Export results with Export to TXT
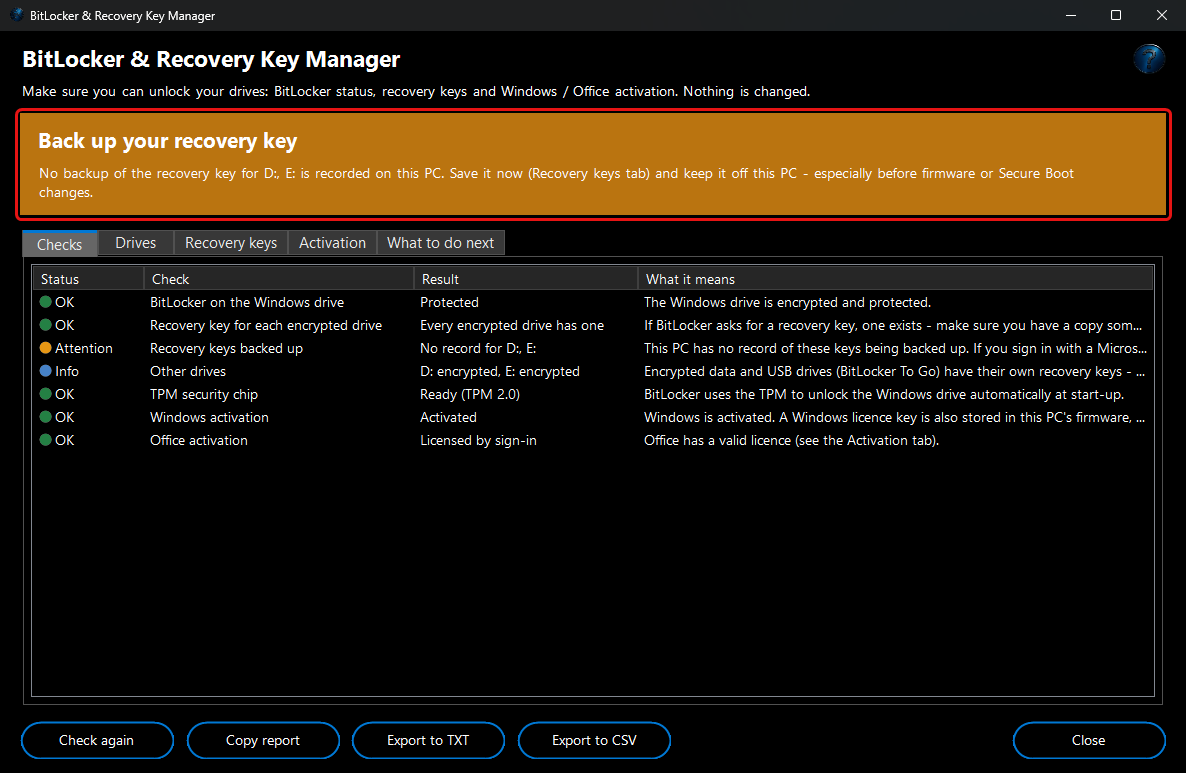The width and height of the screenshot is (1186, 773). 428,740
